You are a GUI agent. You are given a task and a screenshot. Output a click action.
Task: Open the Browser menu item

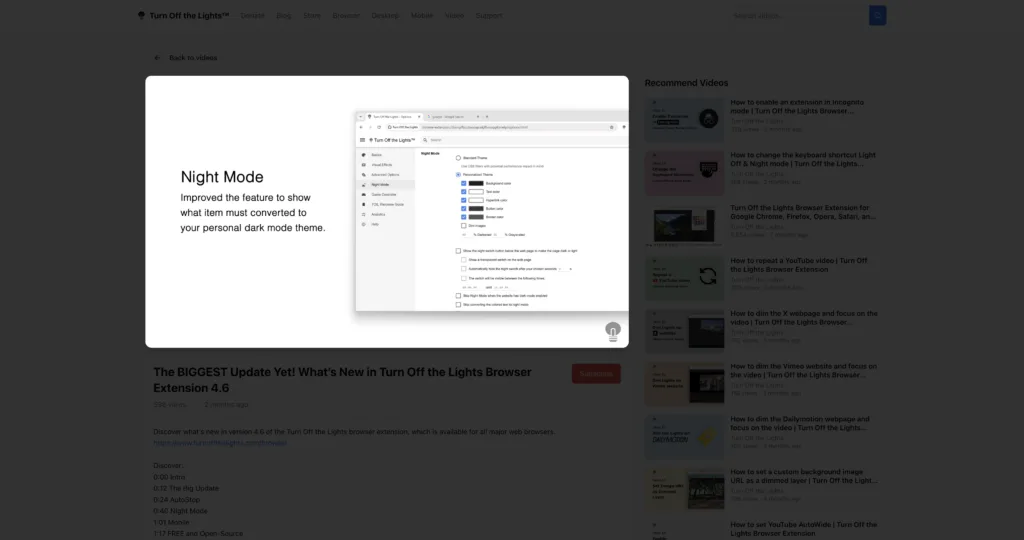(345, 16)
